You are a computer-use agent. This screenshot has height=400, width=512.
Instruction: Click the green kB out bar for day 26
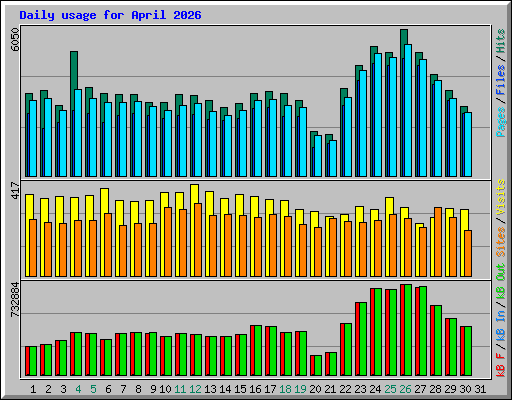(408, 330)
